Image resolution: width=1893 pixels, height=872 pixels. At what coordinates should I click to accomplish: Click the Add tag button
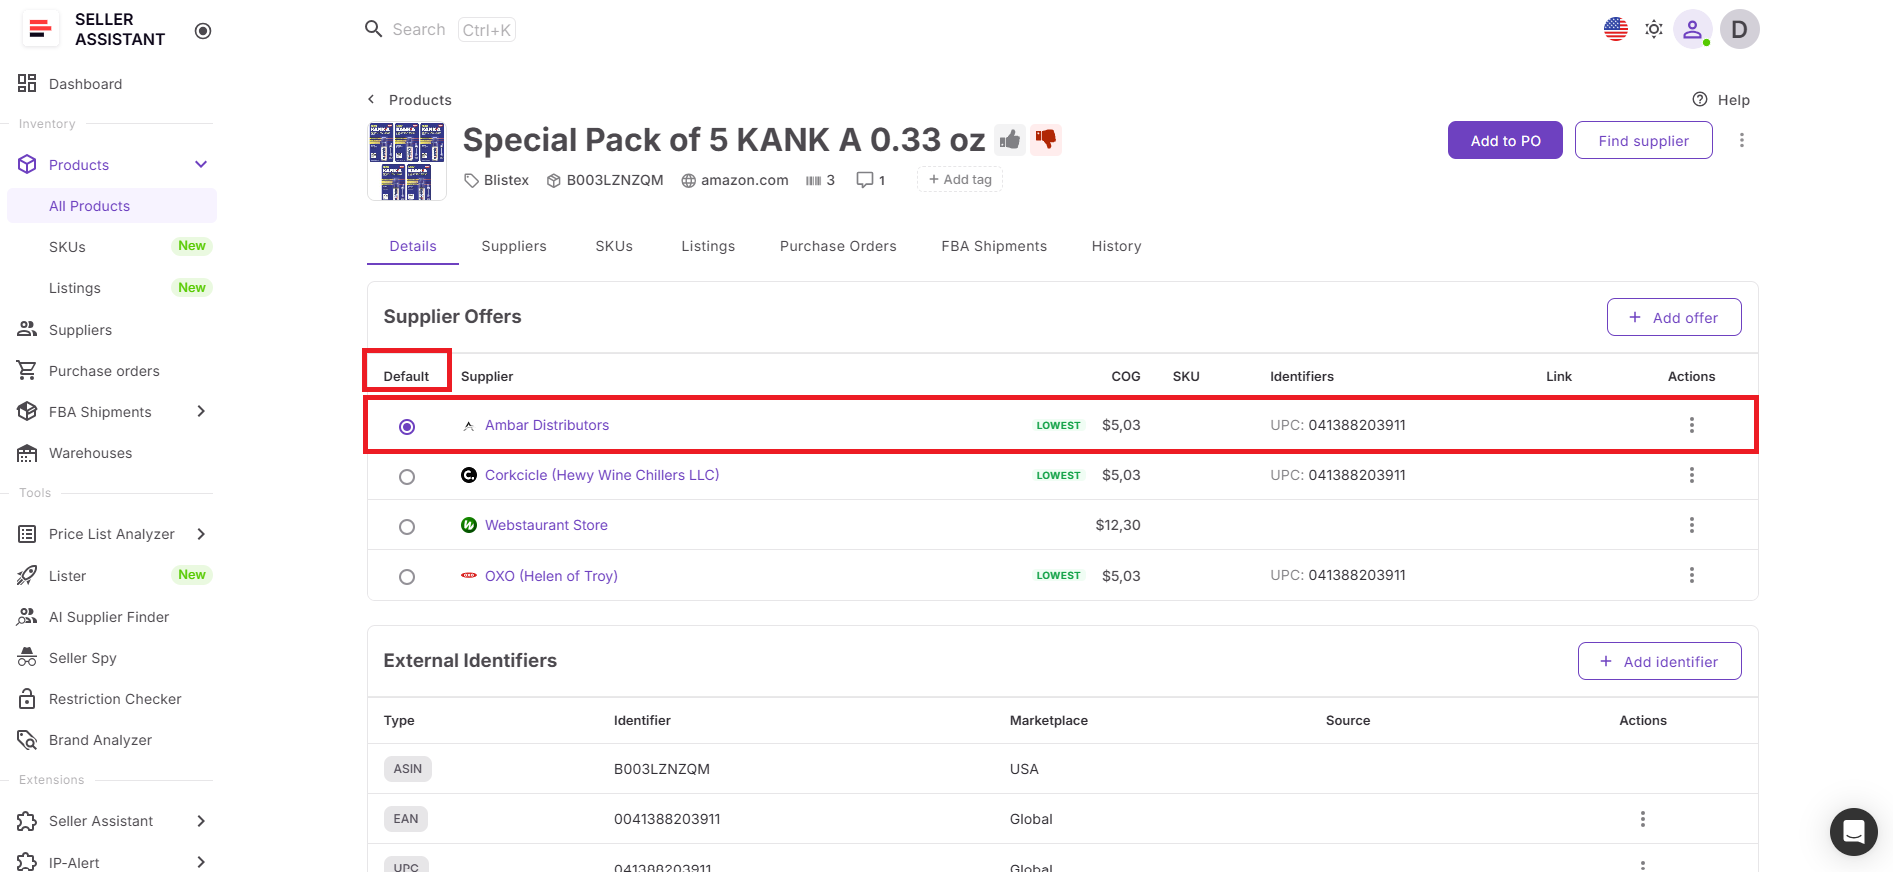960,179
